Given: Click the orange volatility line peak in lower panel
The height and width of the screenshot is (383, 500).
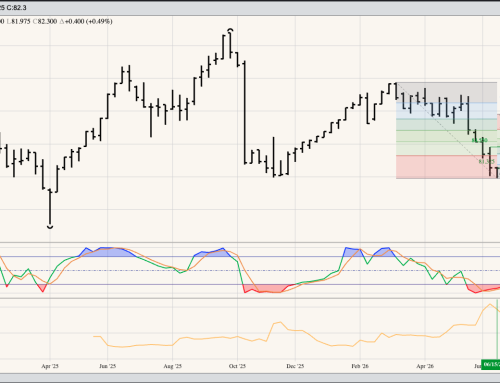Looking at the screenshot, I should (x=490, y=304).
